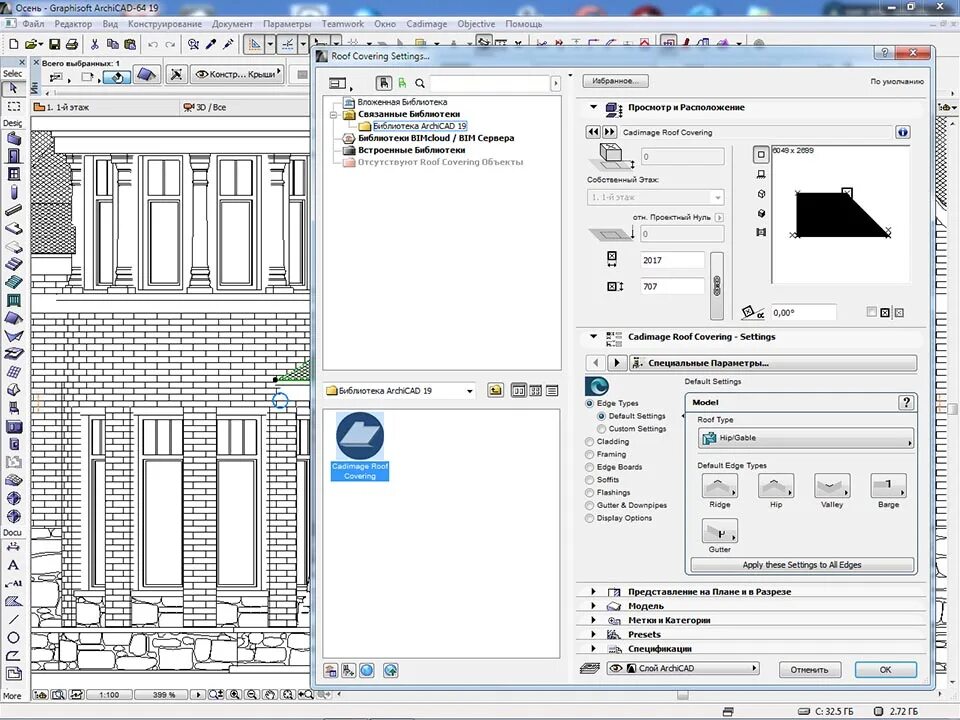Click the height field showing 707
960x720 pixels.
pos(672,286)
